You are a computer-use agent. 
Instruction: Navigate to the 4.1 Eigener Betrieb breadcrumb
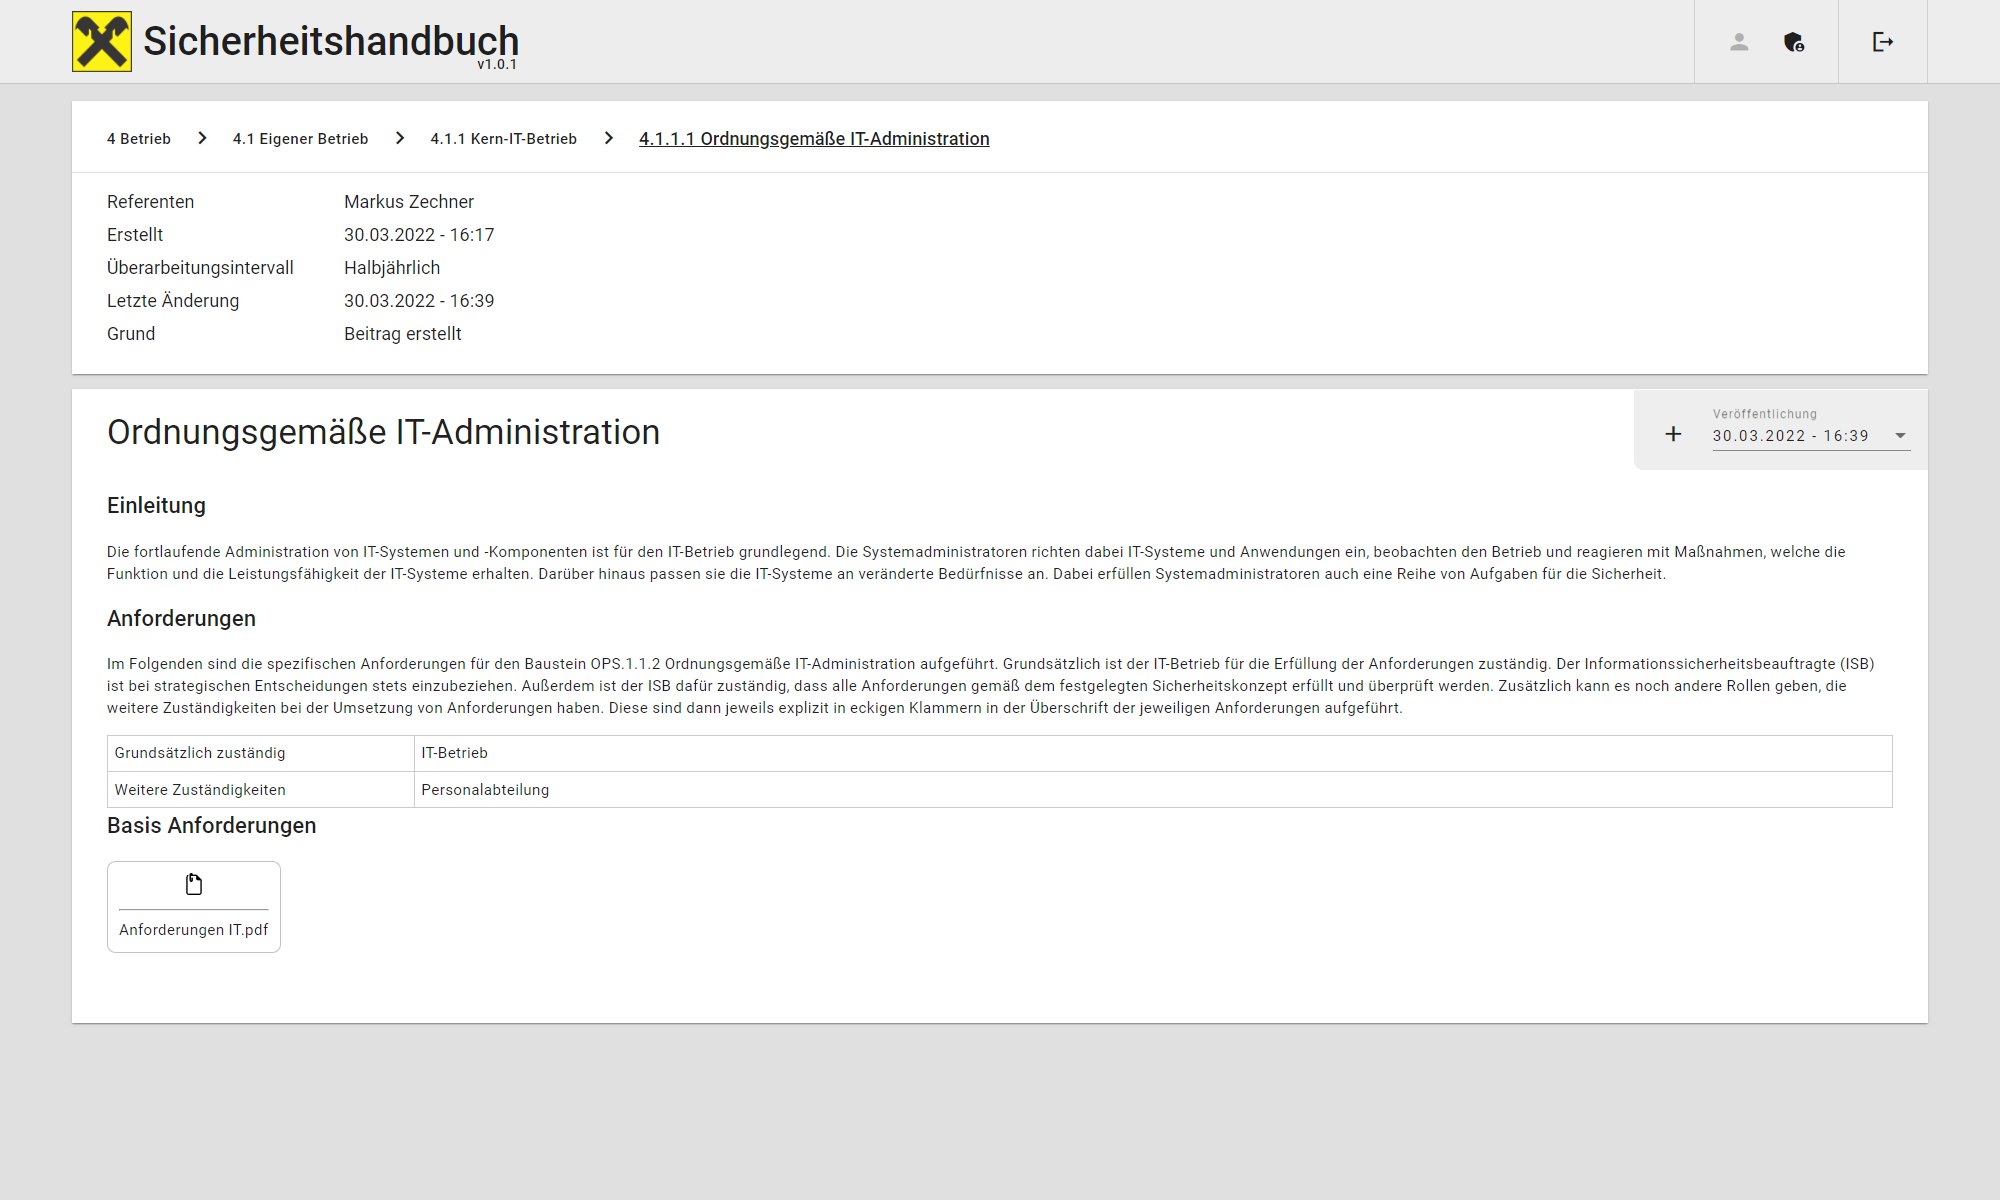(300, 139)
